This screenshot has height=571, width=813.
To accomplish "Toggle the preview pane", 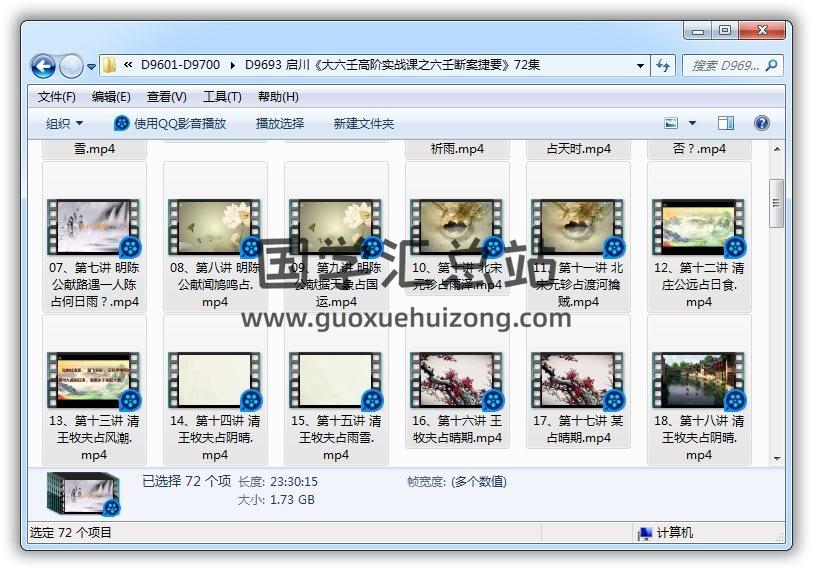I will [x=725, y=123].
